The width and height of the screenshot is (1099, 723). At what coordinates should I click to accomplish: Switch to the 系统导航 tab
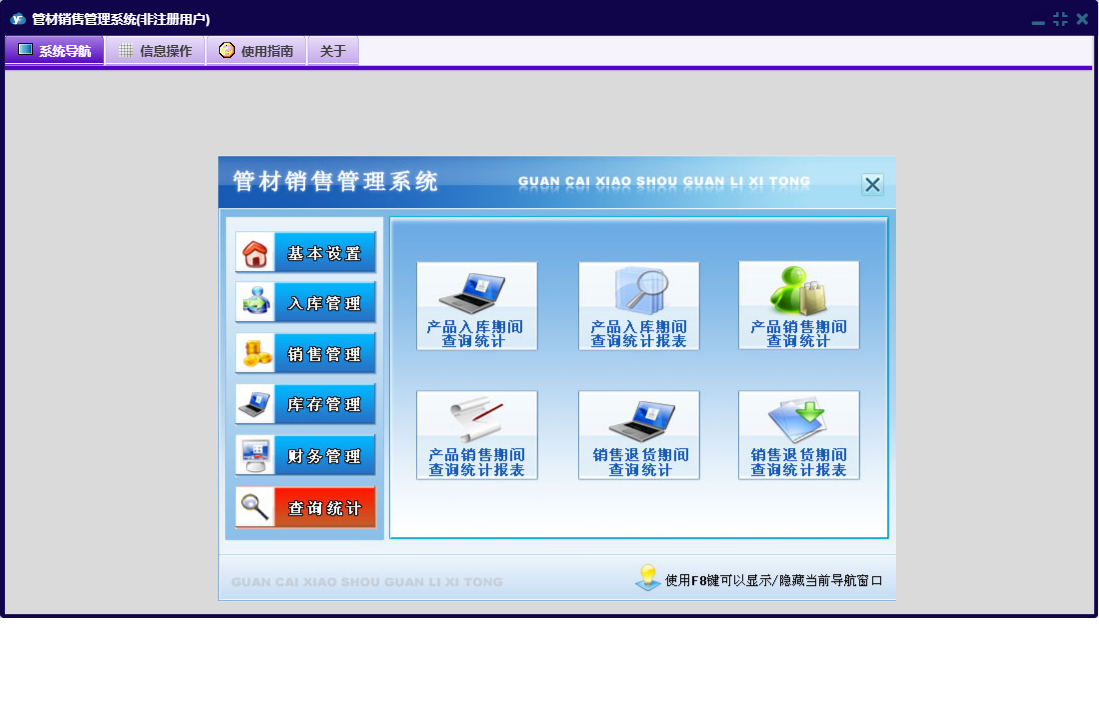coord(55,51)
